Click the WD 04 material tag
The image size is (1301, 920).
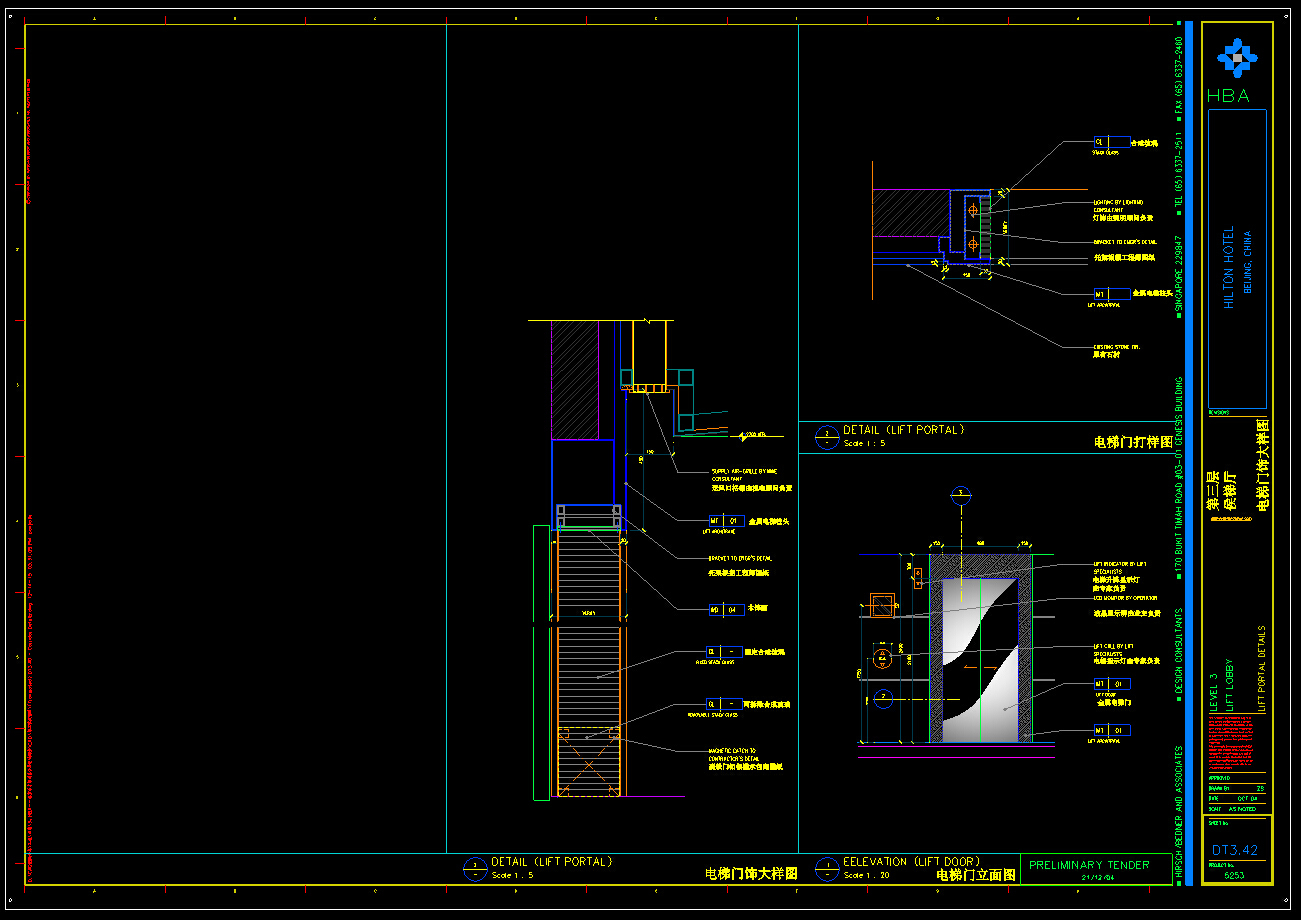tap(726, 608)
